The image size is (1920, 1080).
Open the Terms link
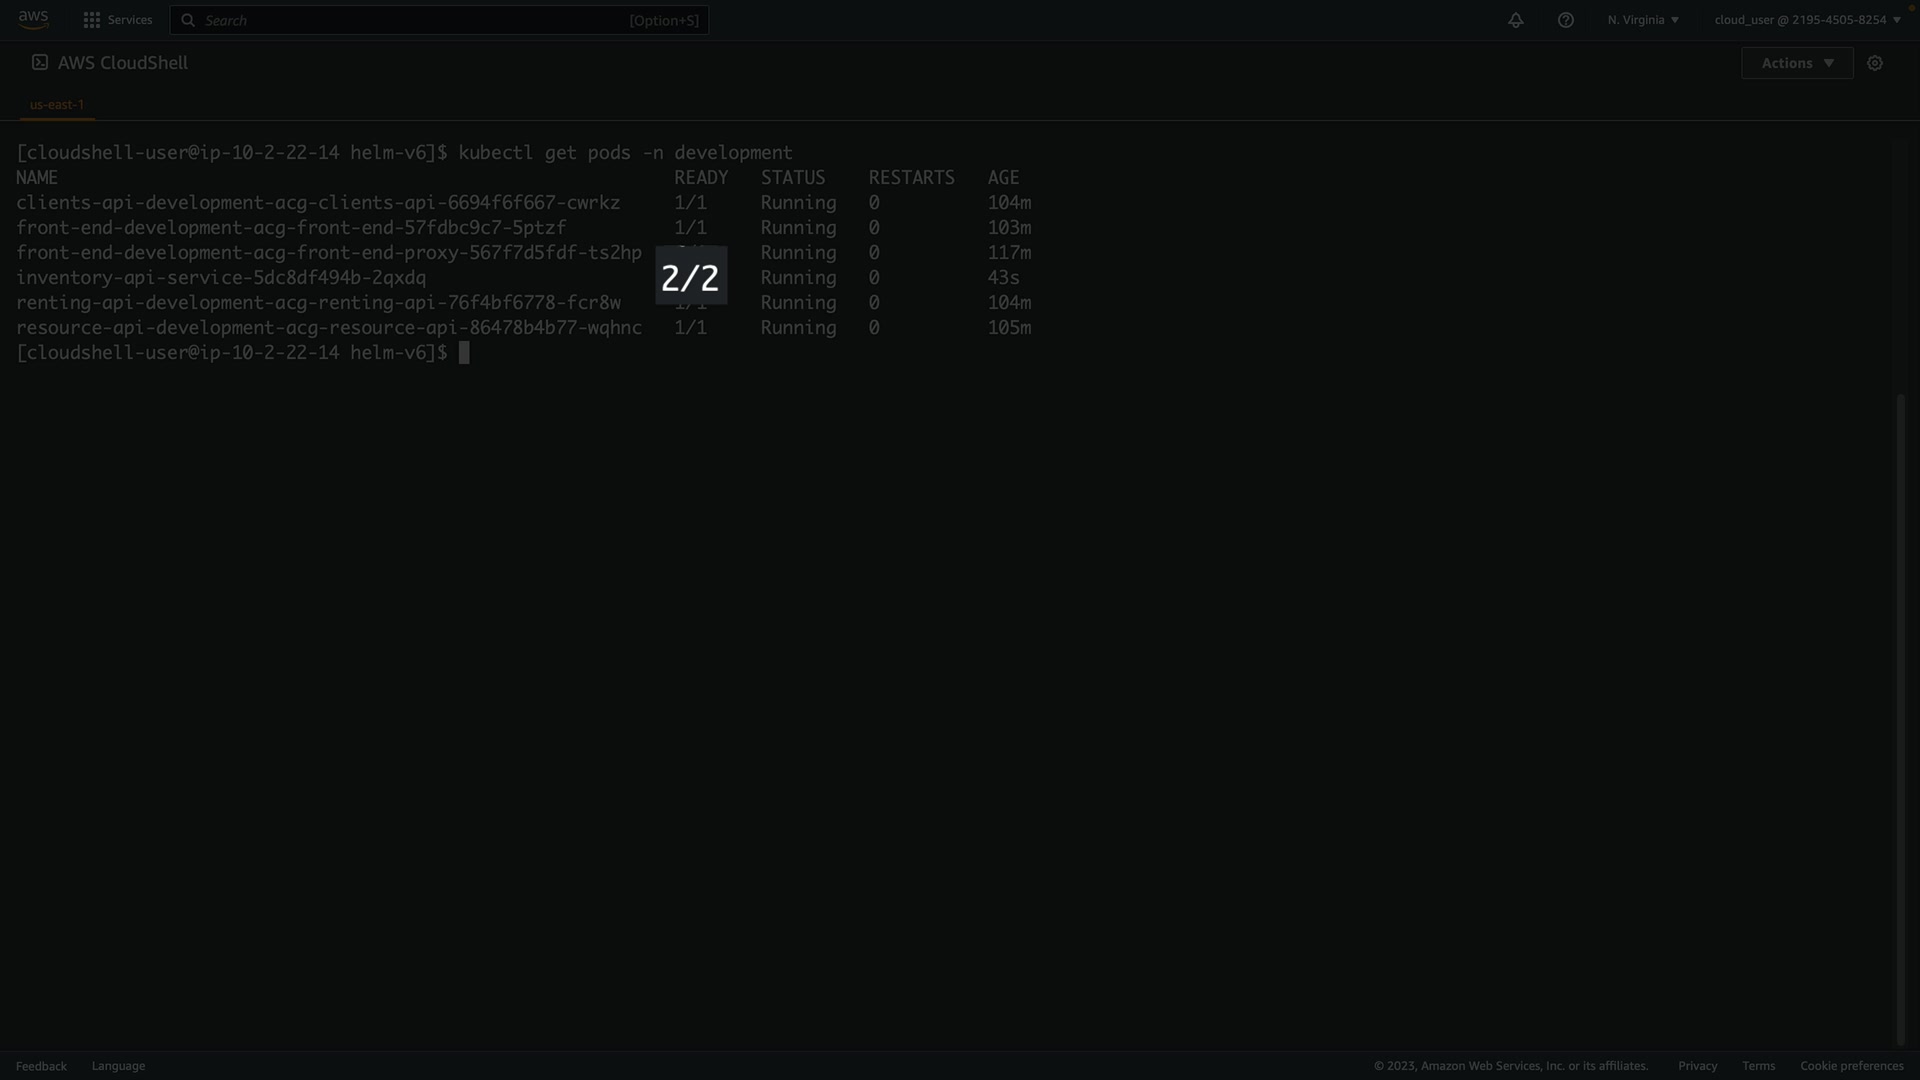(1758, 1066)
